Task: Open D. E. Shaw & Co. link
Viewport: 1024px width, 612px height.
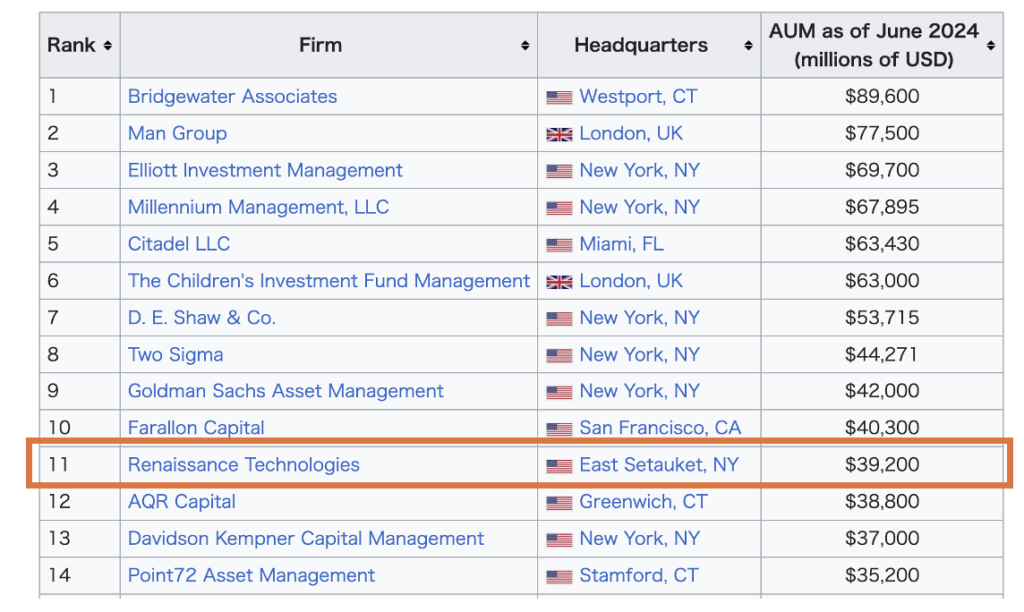Action: 202,318
